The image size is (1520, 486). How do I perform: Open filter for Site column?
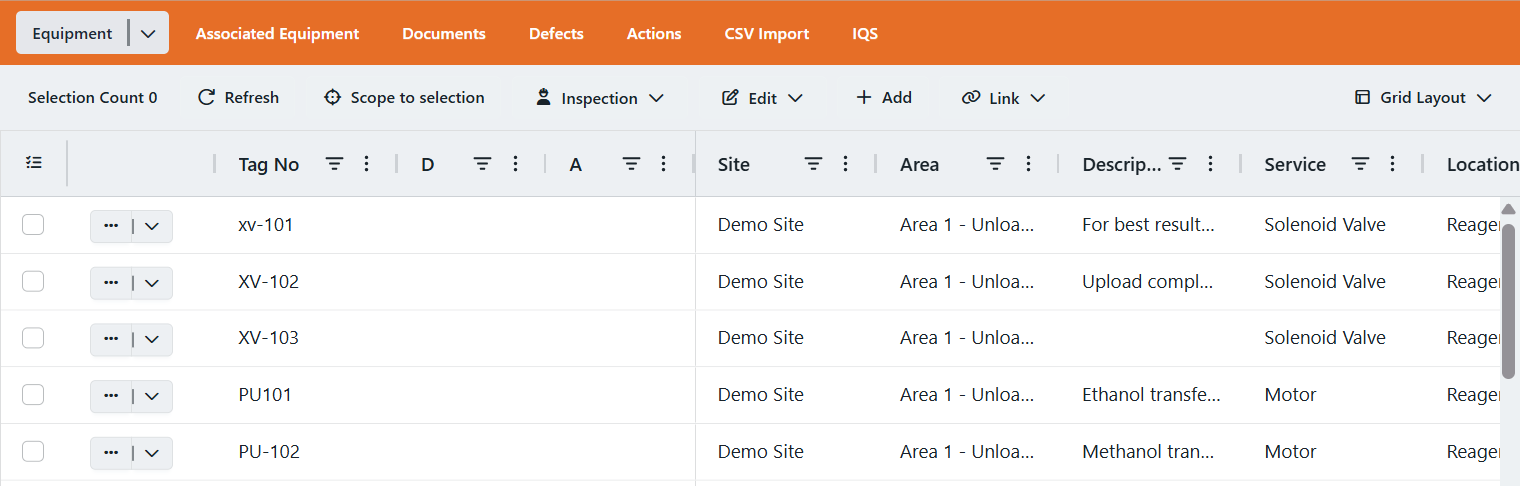tap(814, 163)
